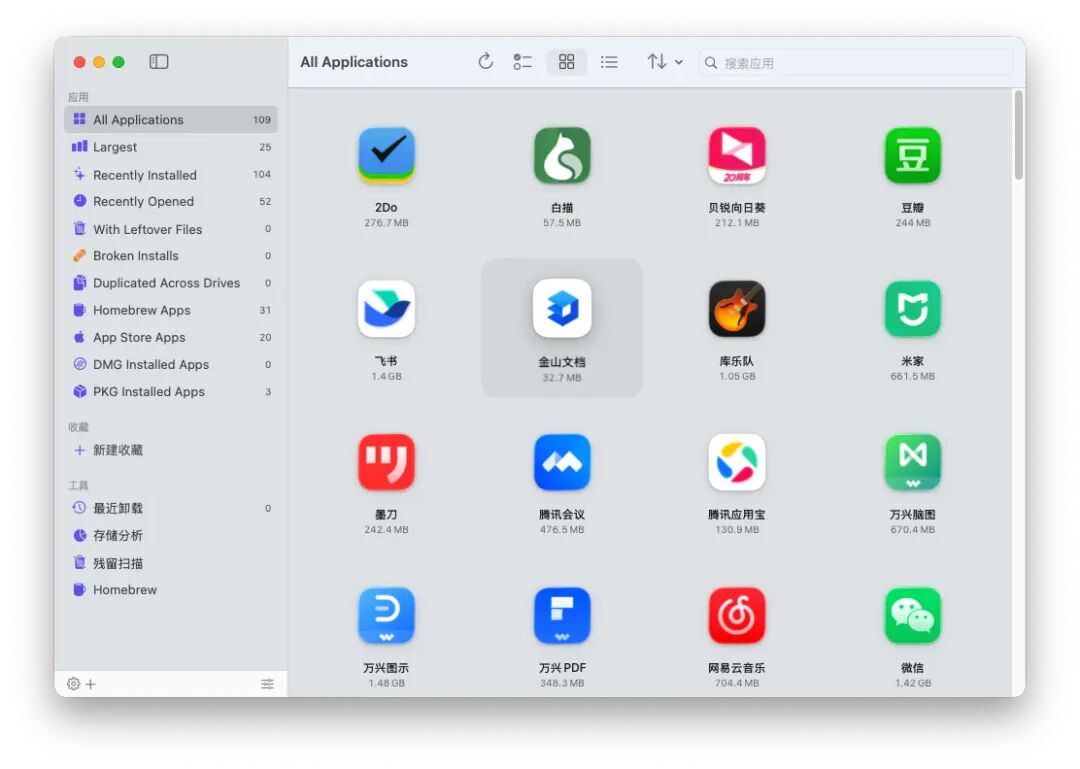1080x769 pixels.
Task: Click the vertical scrollbar thumb
Action: click(x=1019, y=136)
